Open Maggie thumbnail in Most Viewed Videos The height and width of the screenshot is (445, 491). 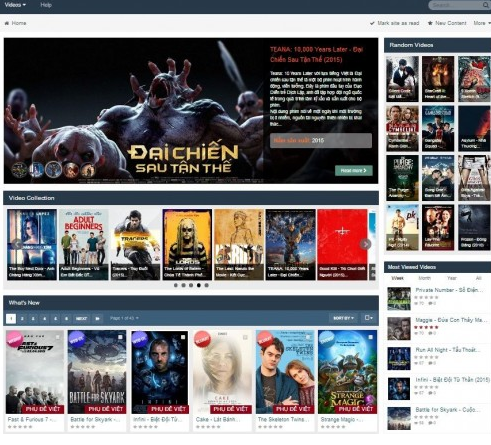[x=399, y=328]
